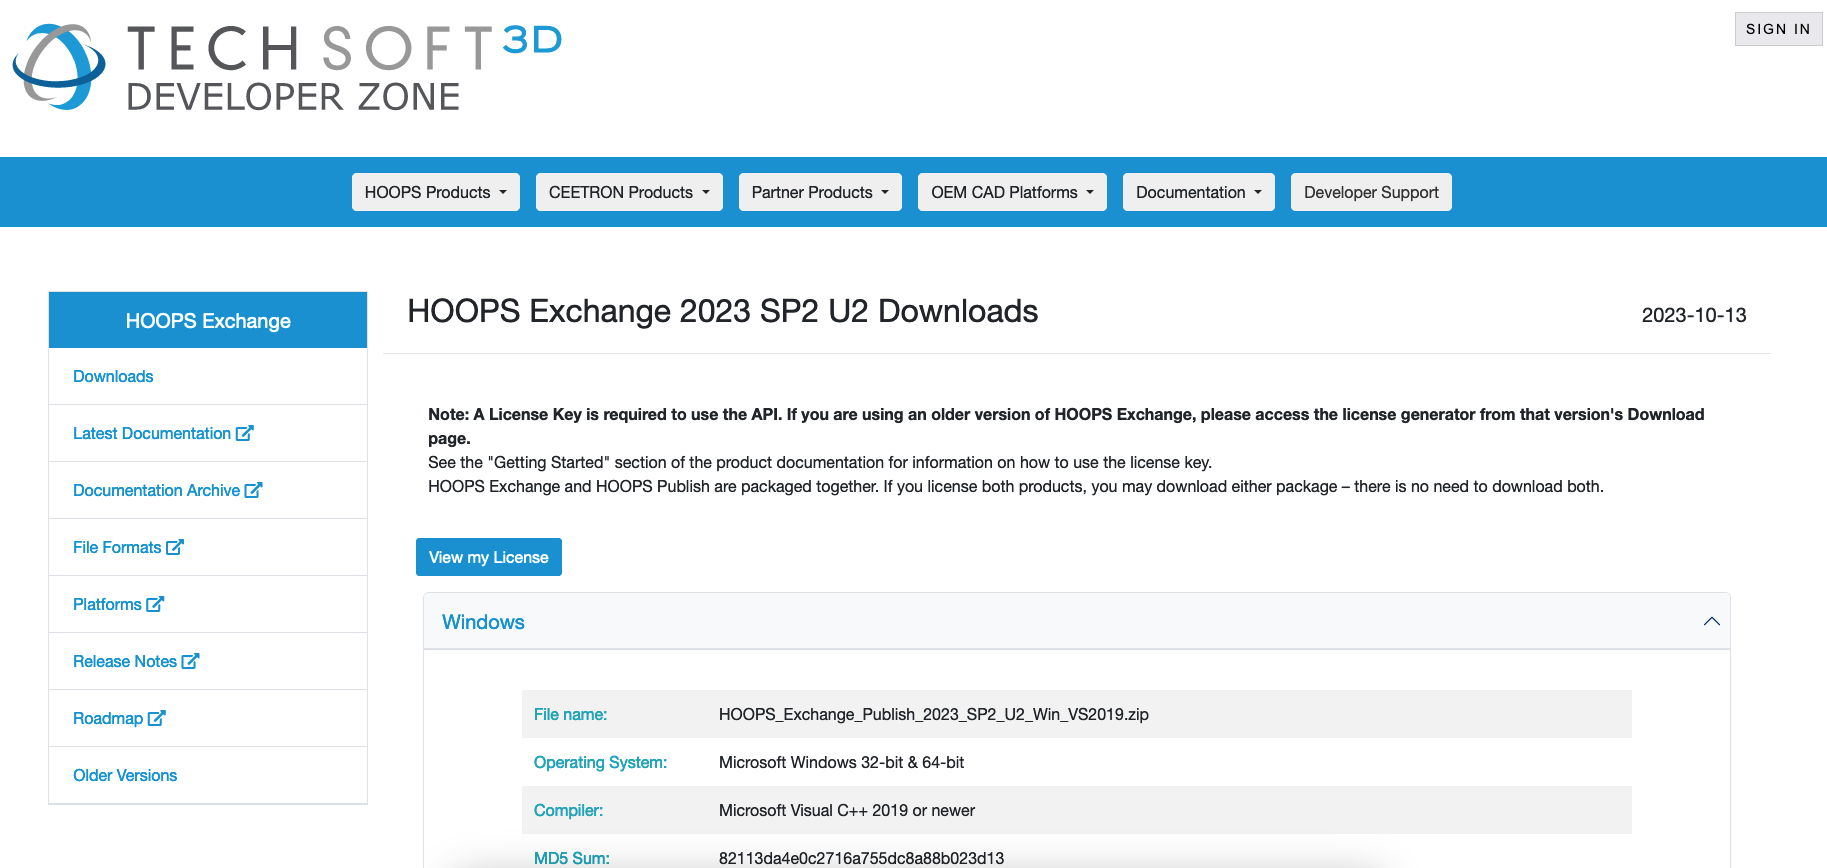The height and width of the screenshot is (868, 1827).
Task: Go to Developer Support
Action: (1371, 192)
